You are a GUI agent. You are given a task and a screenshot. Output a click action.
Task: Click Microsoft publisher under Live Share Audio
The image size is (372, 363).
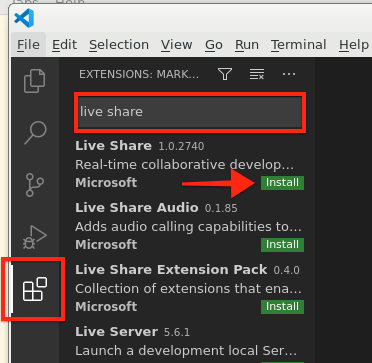[x=106, y=245]
